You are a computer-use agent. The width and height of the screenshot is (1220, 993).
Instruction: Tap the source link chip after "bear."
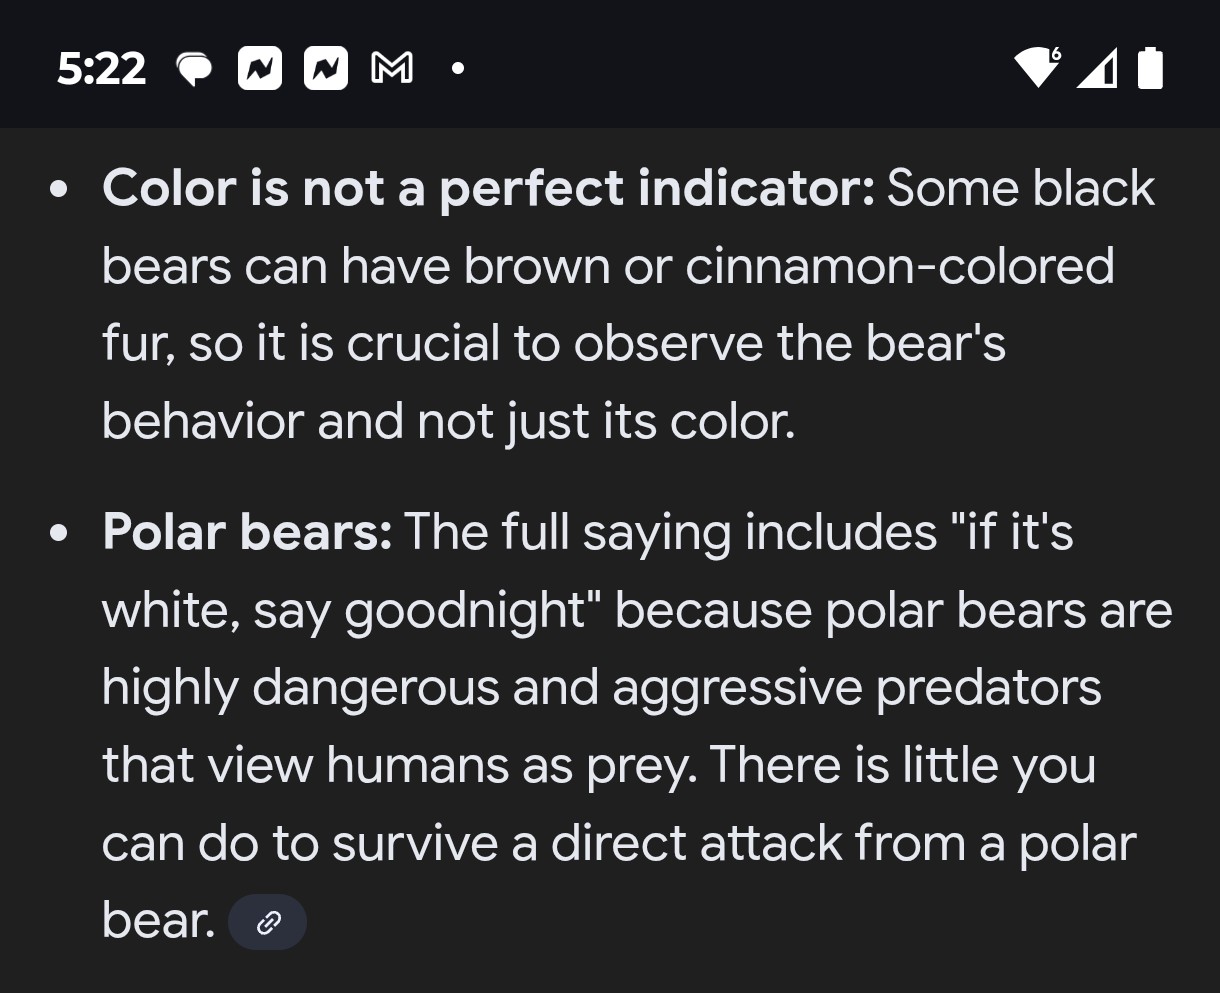point(267,922)
